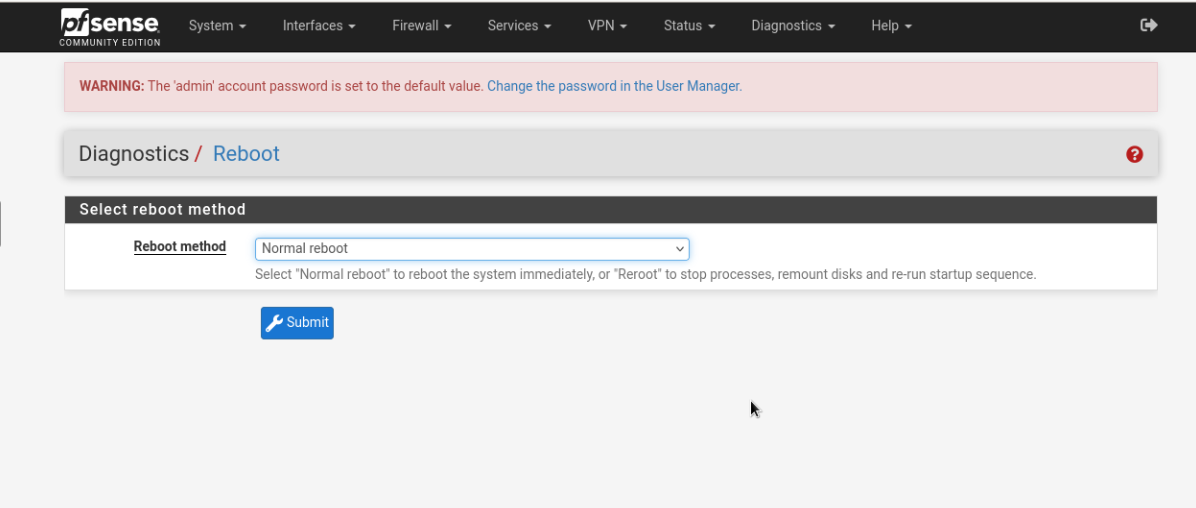
Task: Click the bold WARNING text in the alert banner
Action: point(112,86)
